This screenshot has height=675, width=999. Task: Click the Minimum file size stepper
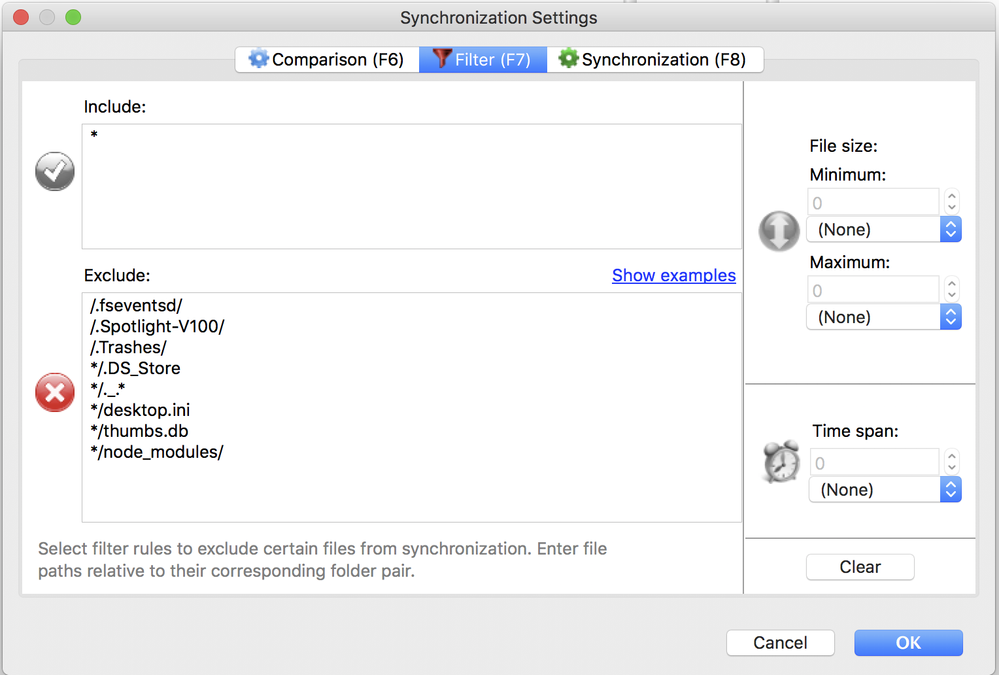(952, 202)
